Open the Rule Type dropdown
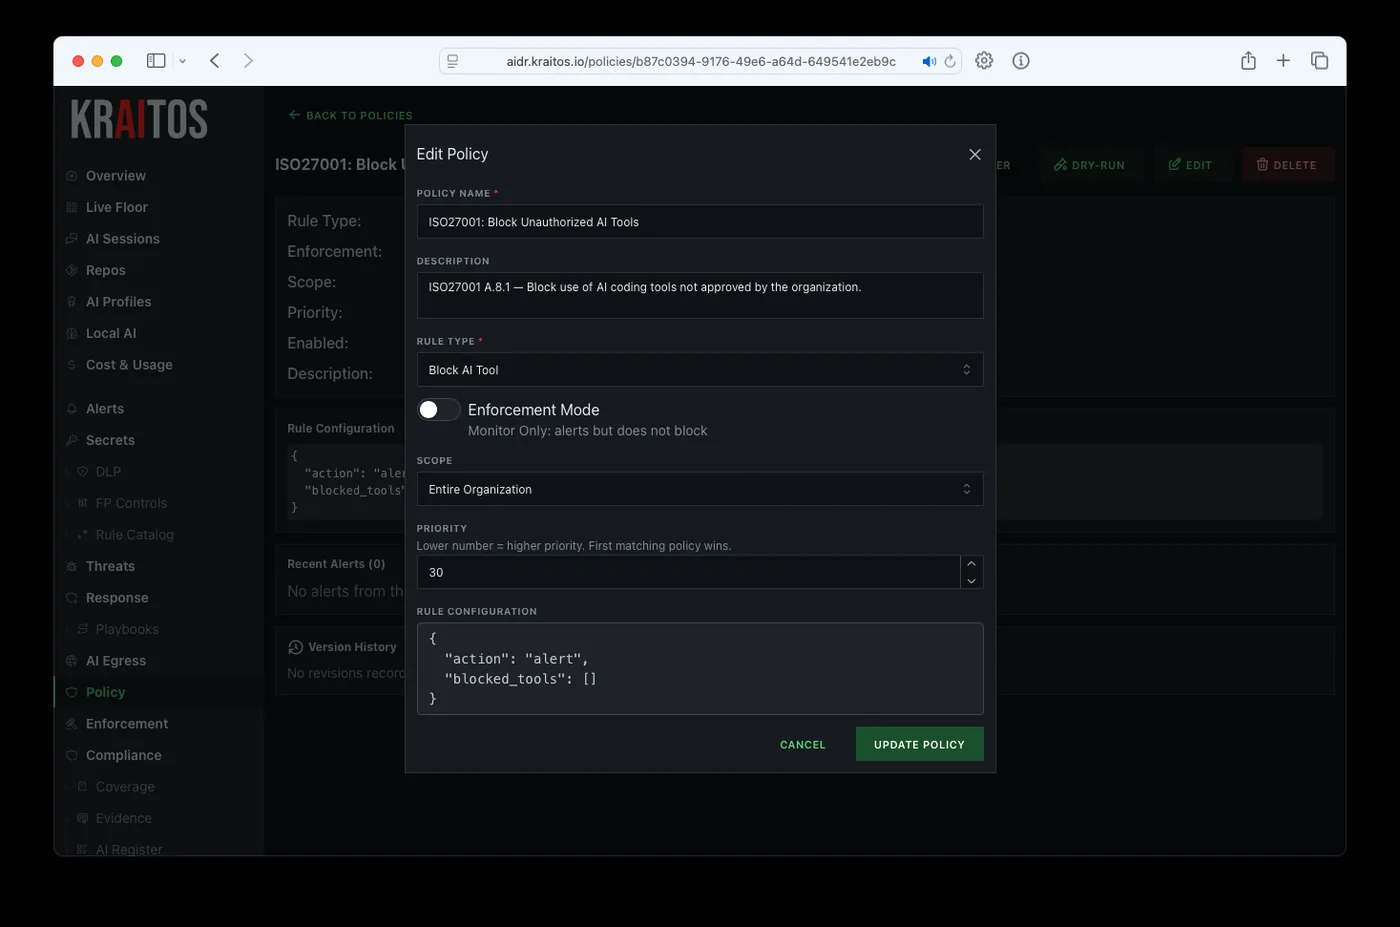This screenshot has height=927, width=1400. (699, 370)
